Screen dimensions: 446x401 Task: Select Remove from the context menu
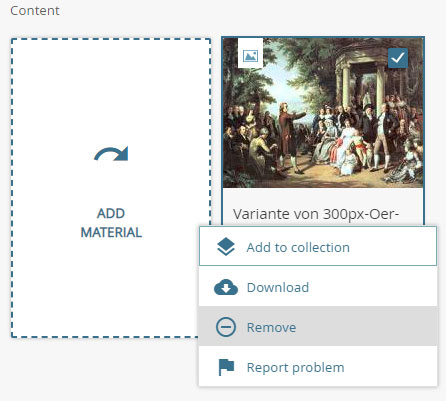(318, 326)
